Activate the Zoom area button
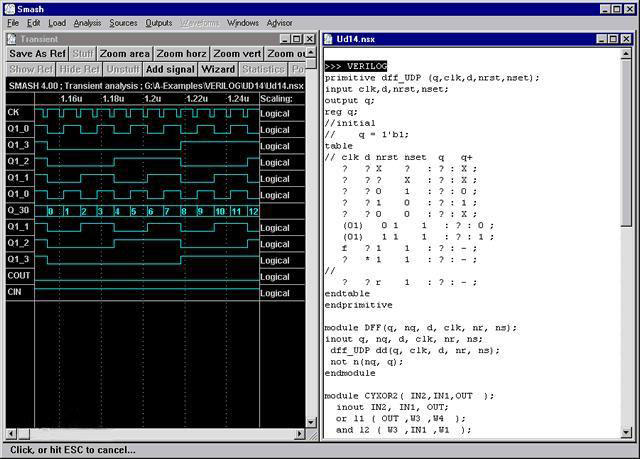 click(x=125, y=54)
